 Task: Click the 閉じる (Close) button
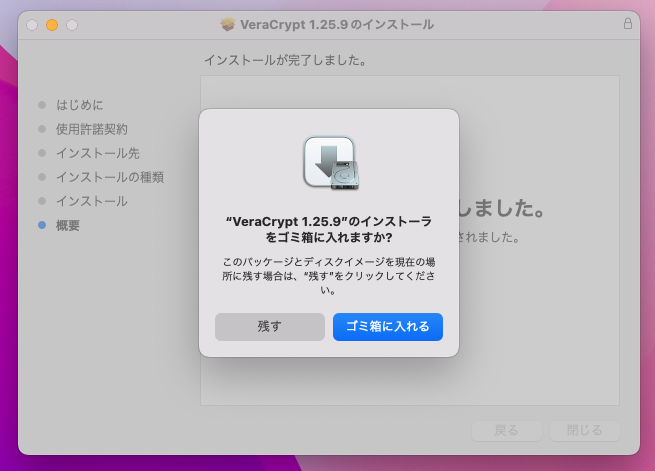click(584, 430)
